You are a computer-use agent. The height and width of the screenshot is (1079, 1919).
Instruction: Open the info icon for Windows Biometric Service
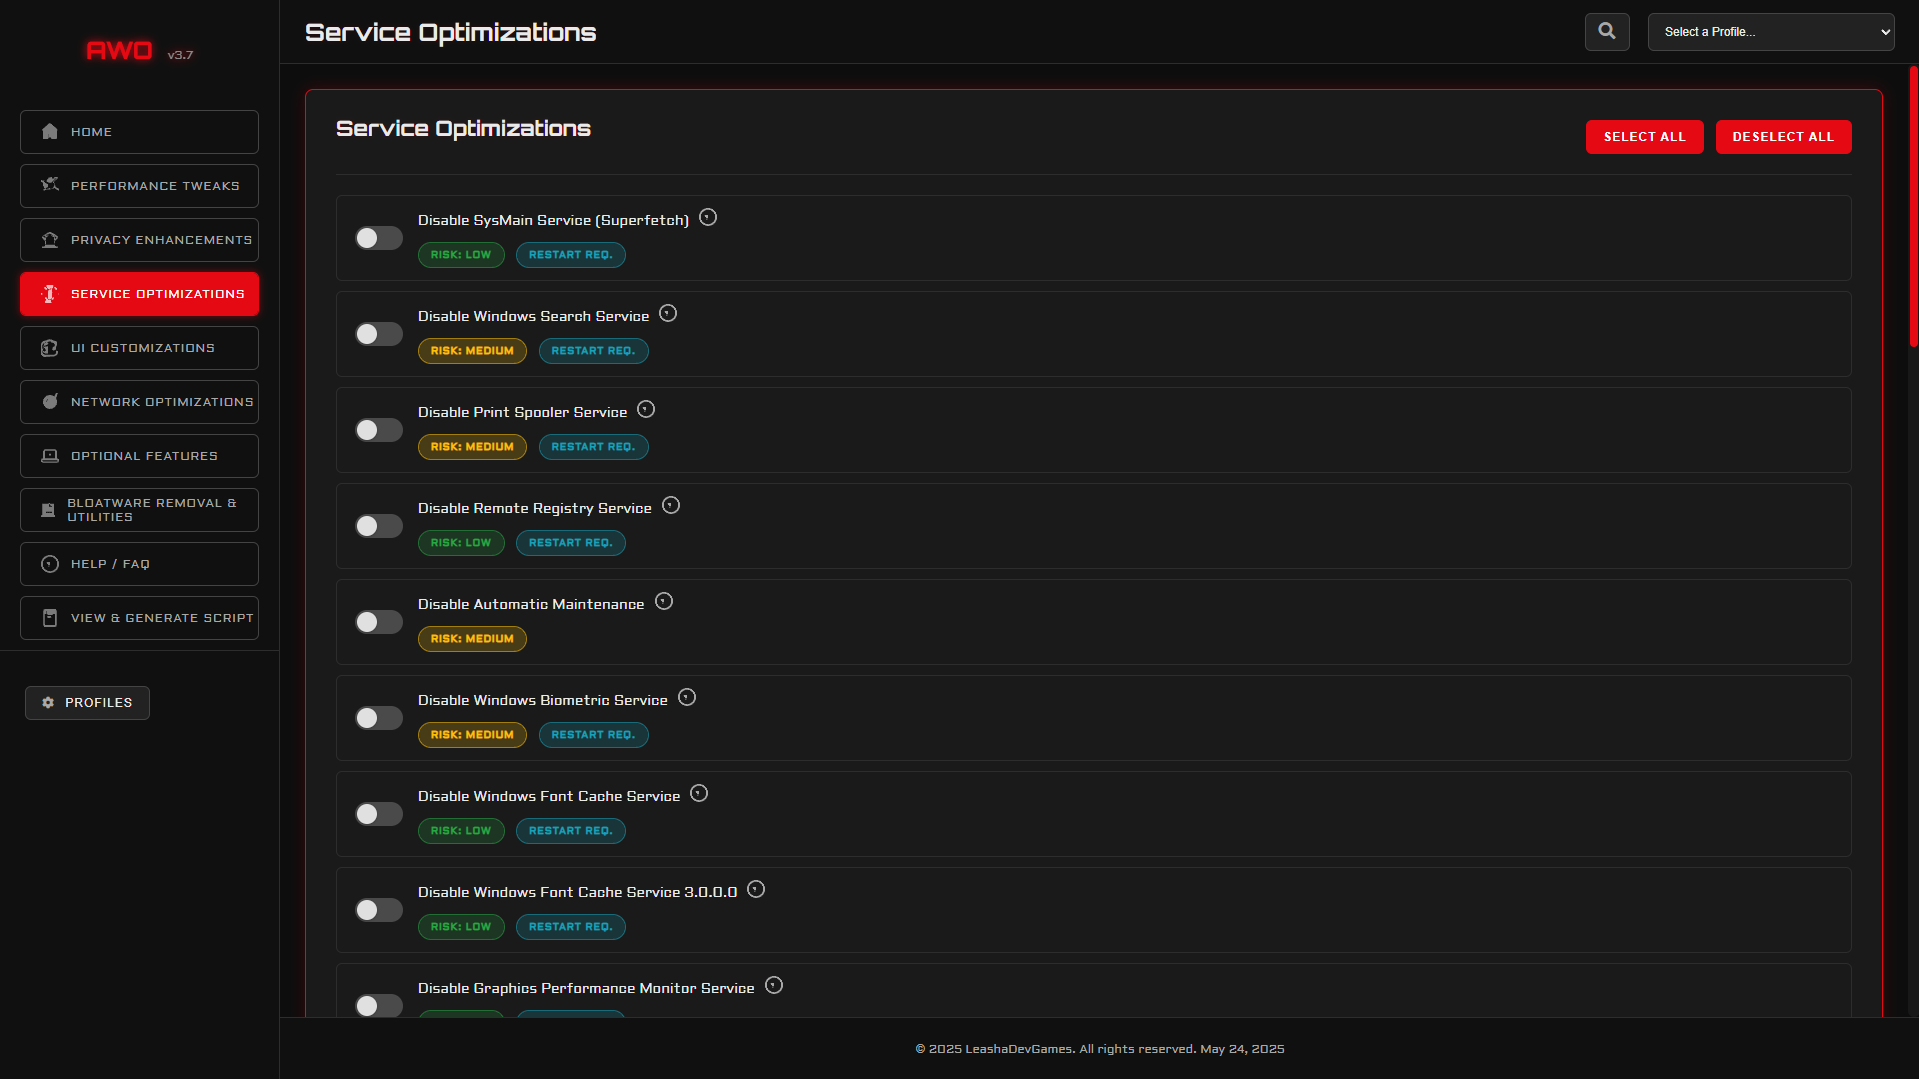click(687, 698)
